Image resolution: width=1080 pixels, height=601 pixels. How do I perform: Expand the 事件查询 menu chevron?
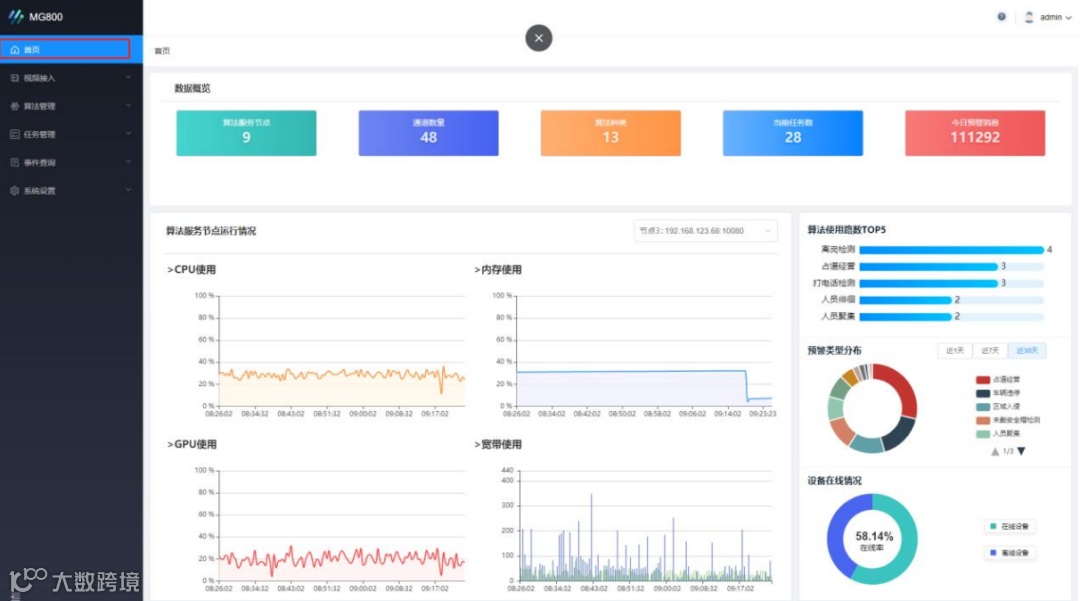(128, 162)
